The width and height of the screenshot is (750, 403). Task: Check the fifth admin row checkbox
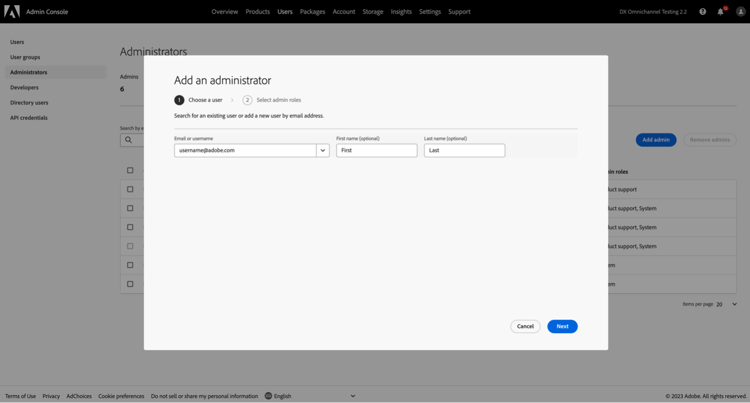[x=130, y=265]
